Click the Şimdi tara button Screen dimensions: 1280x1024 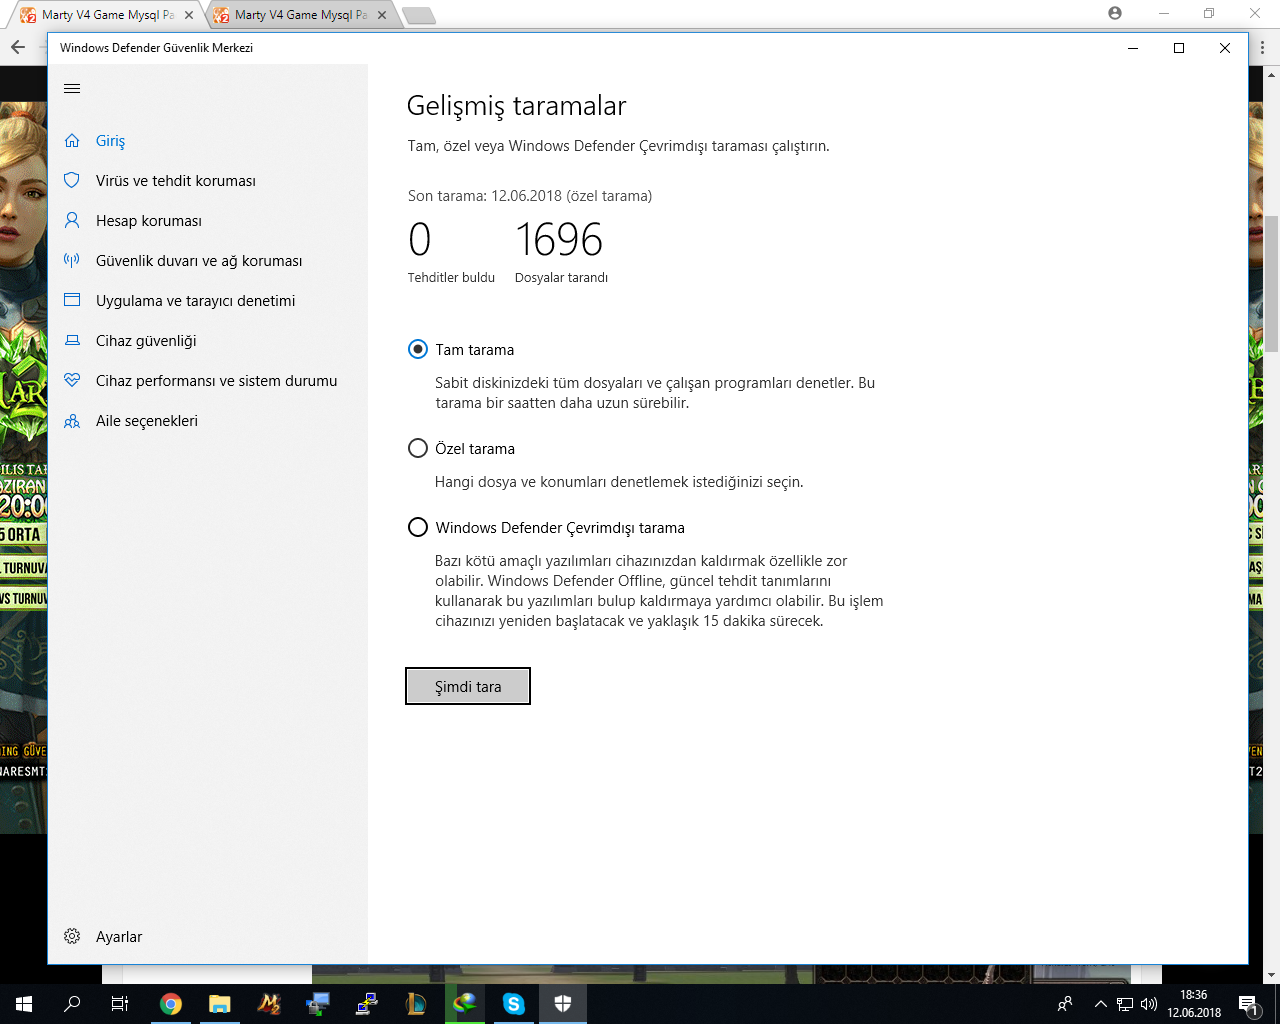coord(468,686)
